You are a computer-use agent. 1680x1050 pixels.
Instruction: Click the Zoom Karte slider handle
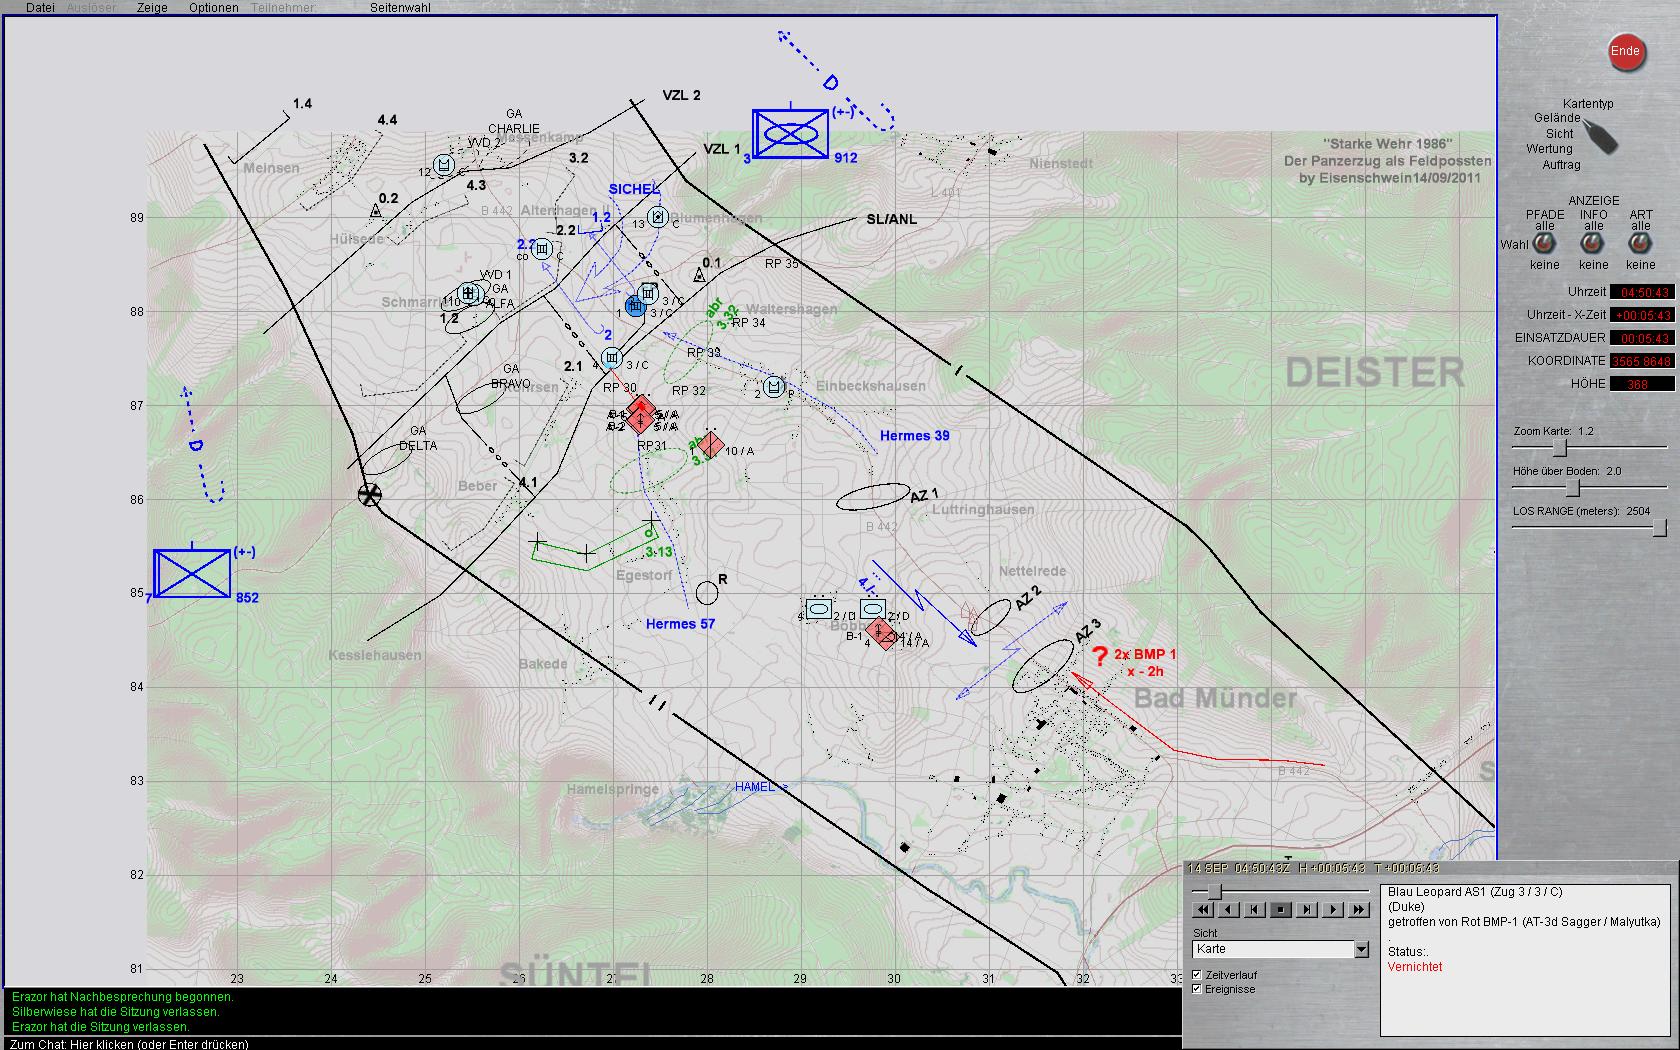click(x=1559, y=448)
